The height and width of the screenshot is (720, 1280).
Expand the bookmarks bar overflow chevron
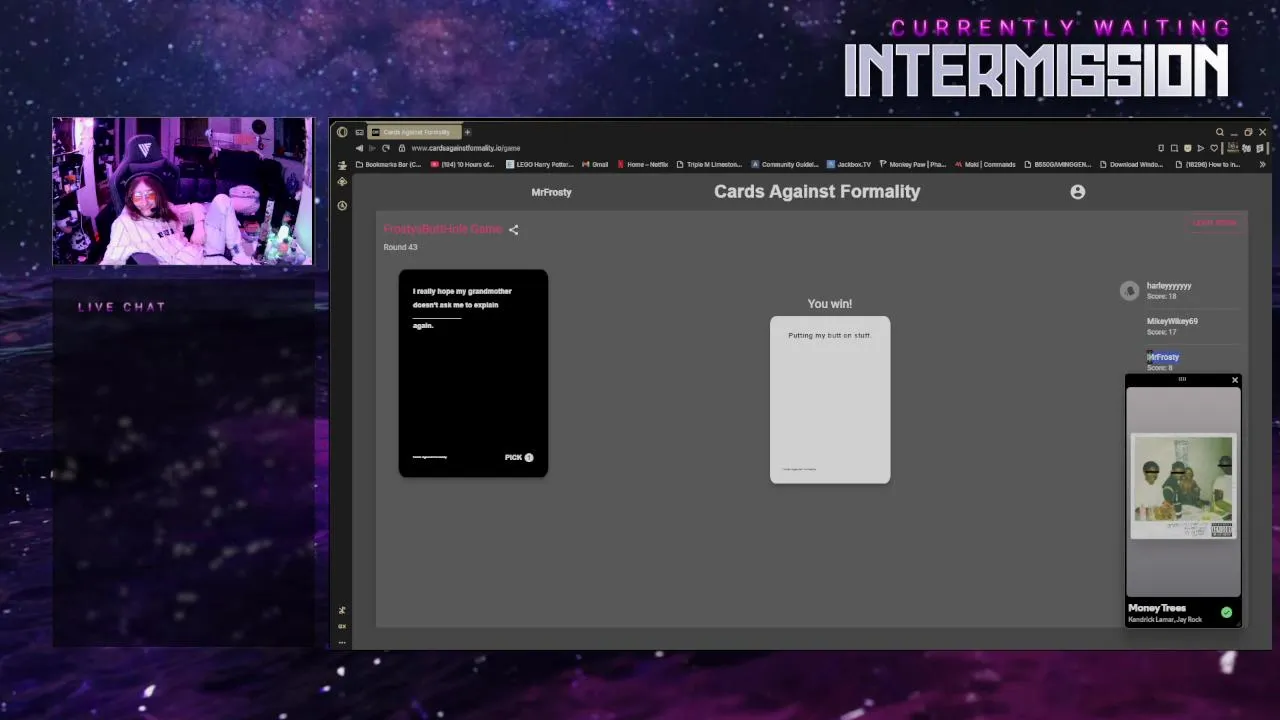1262,164
